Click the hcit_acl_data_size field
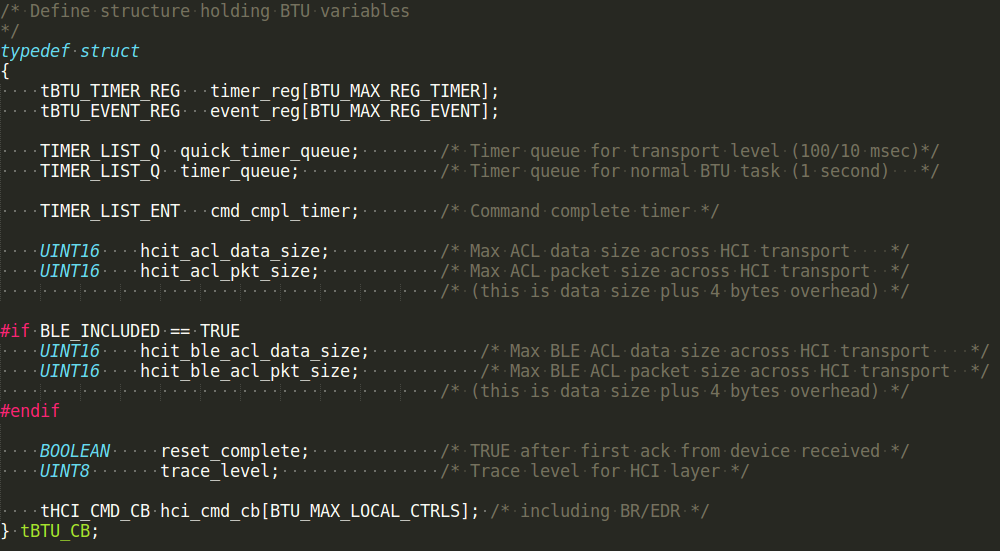This screenshot has width=1000, height=551. (230, 251)
